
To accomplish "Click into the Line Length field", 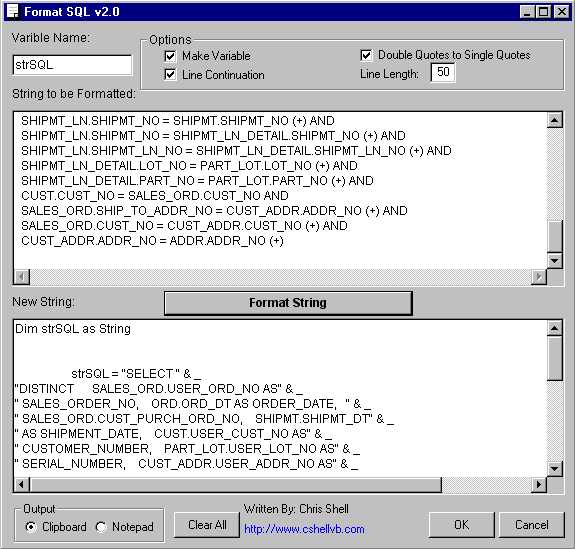I will click(443, 72).
